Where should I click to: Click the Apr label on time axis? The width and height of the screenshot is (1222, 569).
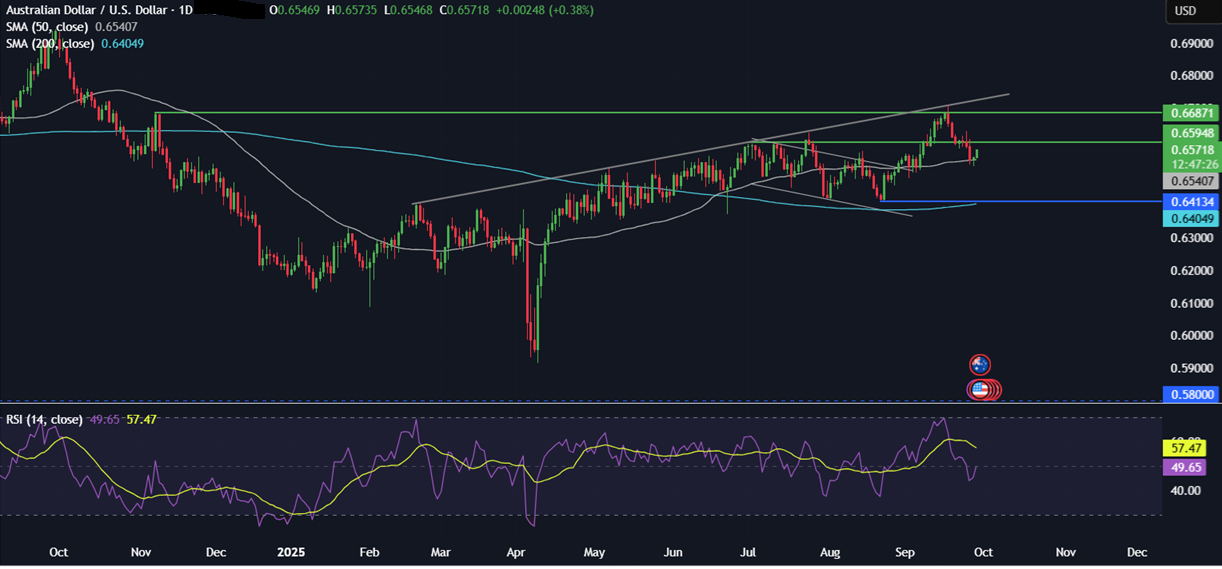click(516, 552)
